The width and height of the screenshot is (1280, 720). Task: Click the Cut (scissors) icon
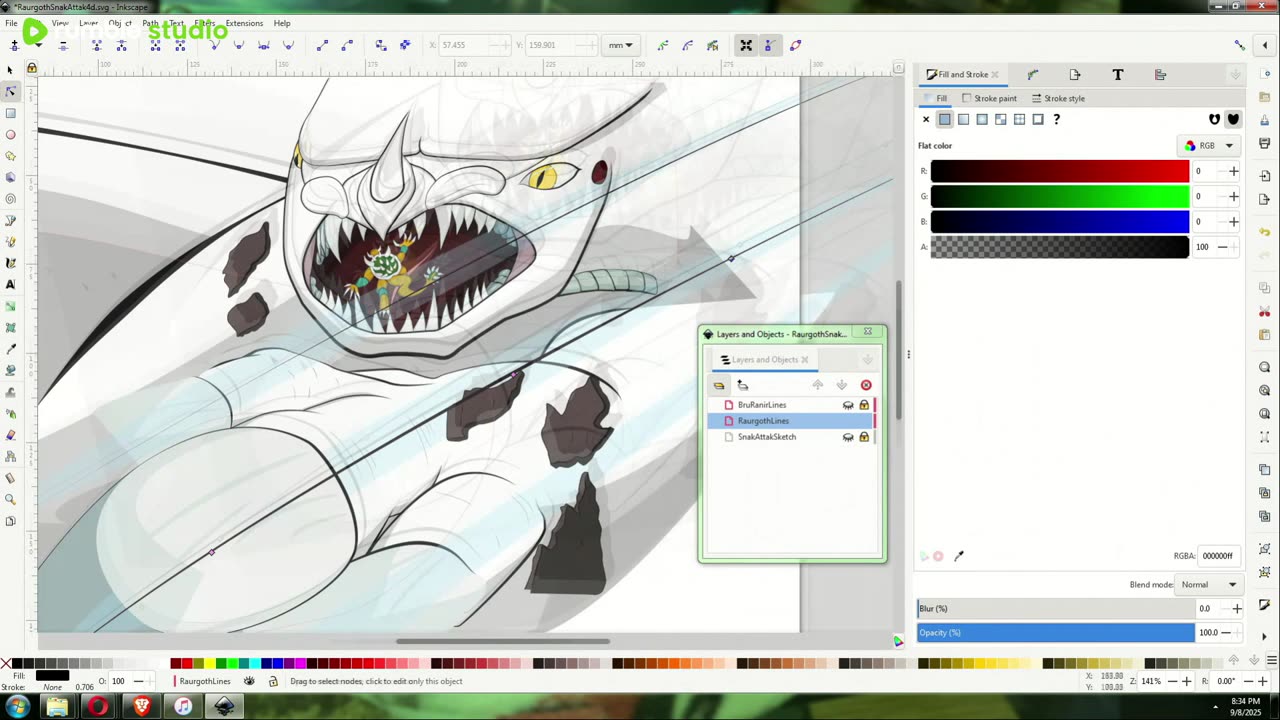click(1265, 312)
